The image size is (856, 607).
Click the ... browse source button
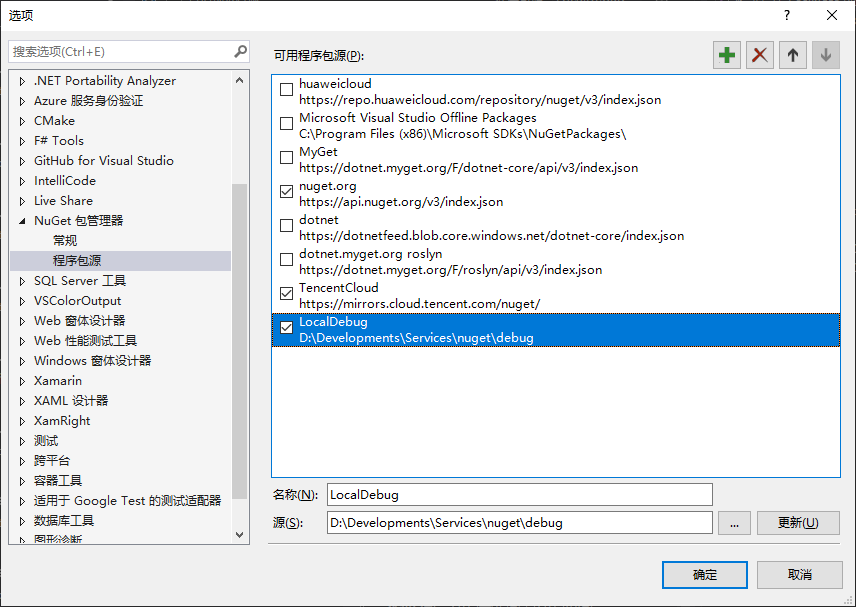click(x=734, y=523)
